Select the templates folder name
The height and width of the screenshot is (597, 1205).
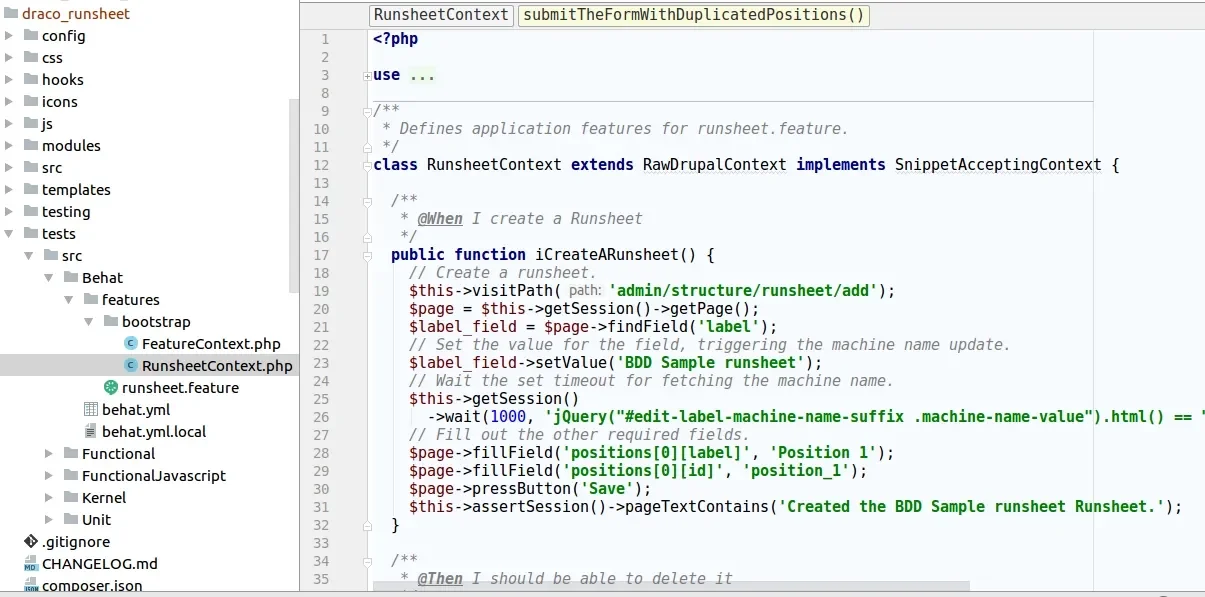tap(76, 189)
